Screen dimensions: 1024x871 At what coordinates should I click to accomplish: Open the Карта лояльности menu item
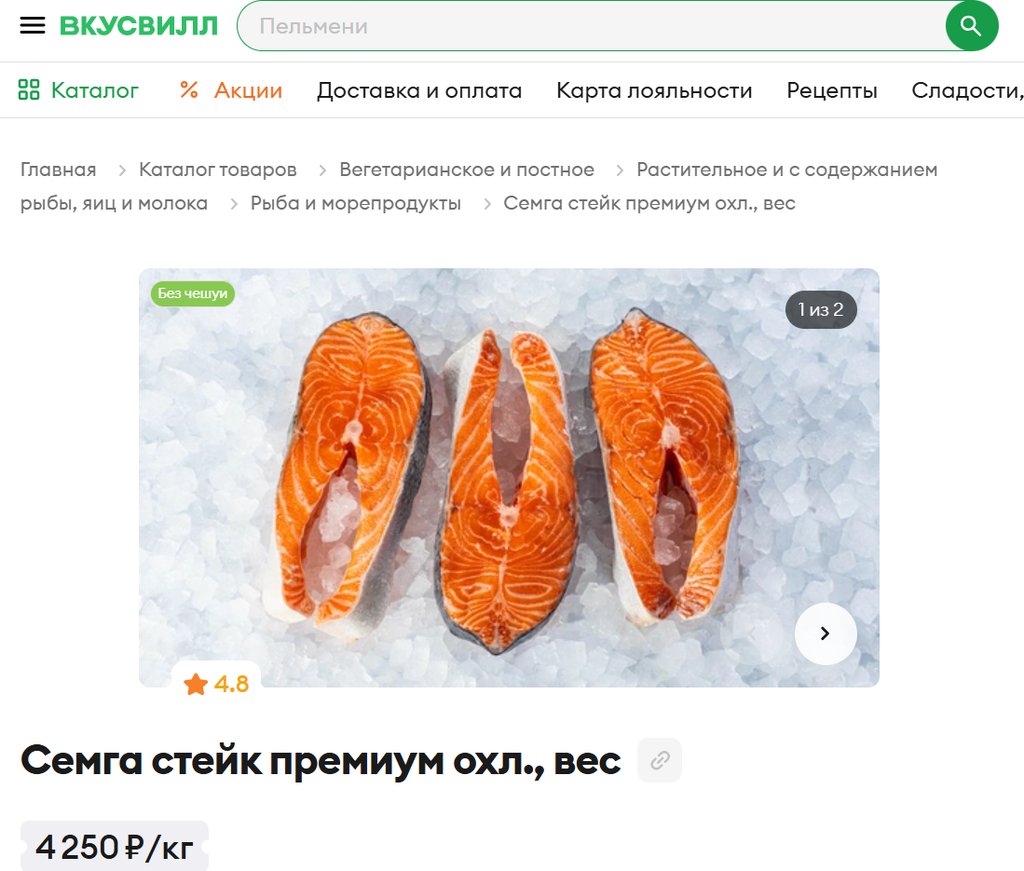click(x=654, y=90)
